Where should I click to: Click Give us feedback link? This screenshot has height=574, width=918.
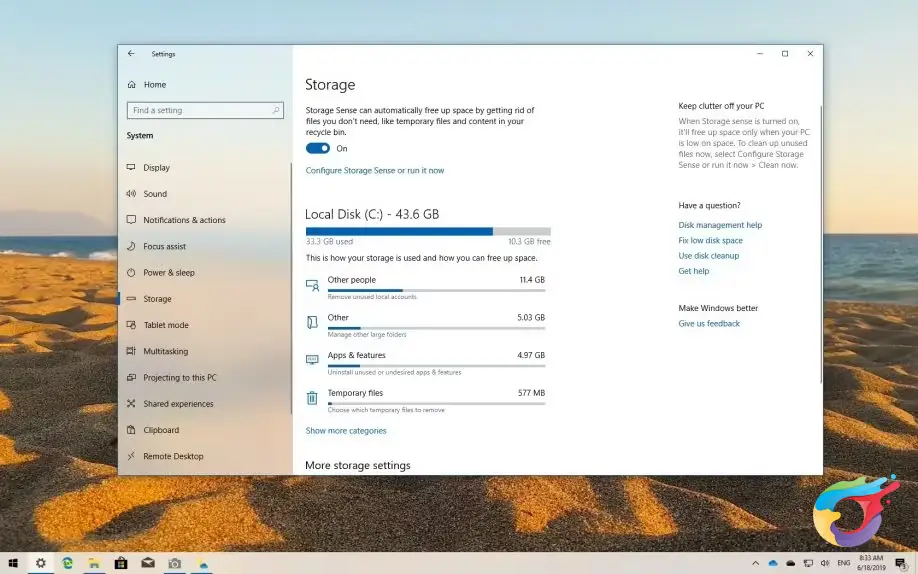(x=709, y=323)
